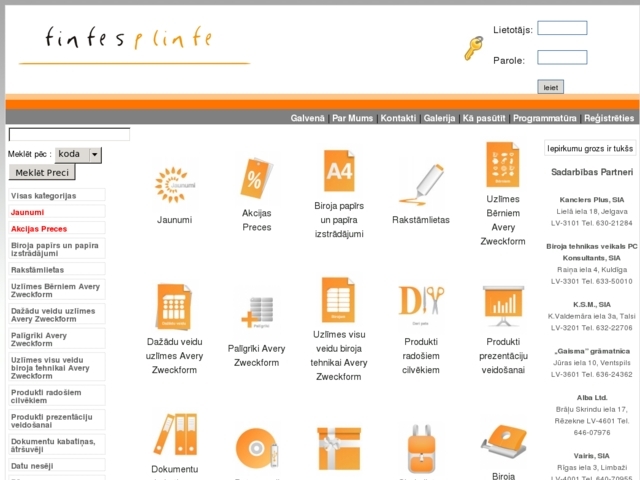
Task: Click into the Lietotājs username field
Action: 561,28
